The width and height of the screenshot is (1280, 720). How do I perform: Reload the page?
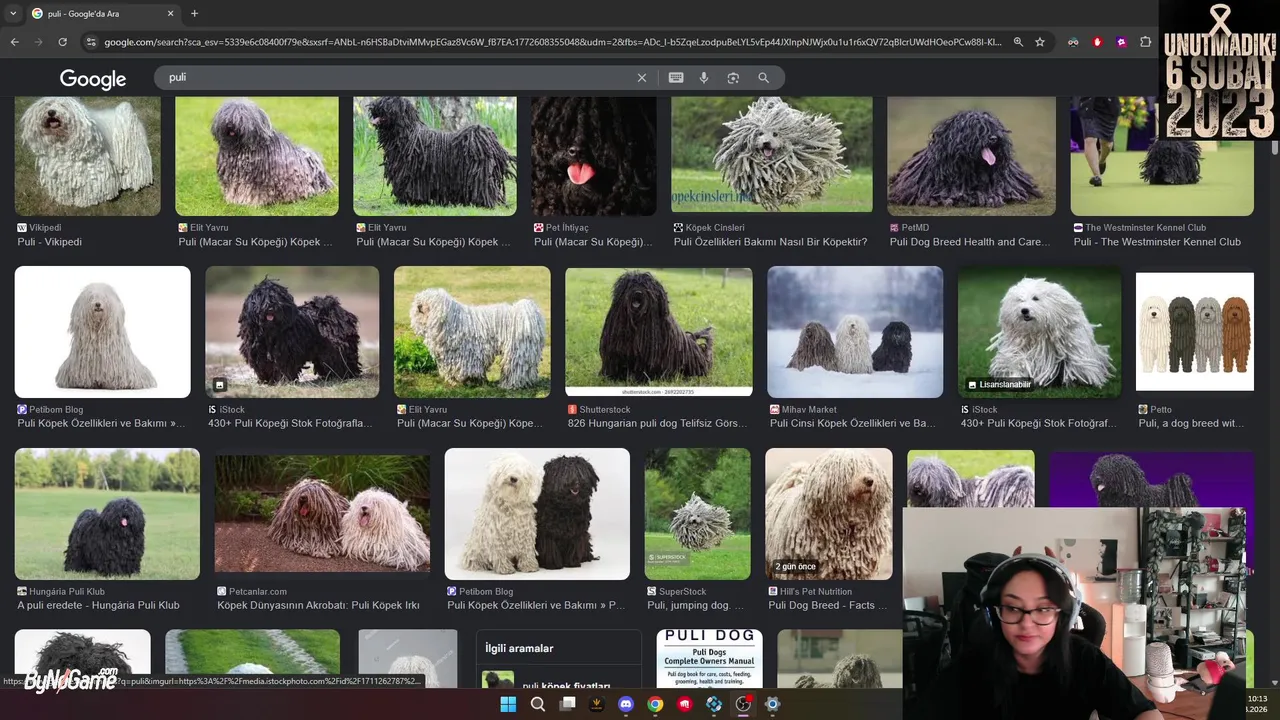pyautogui.click(x=62, y=42)
